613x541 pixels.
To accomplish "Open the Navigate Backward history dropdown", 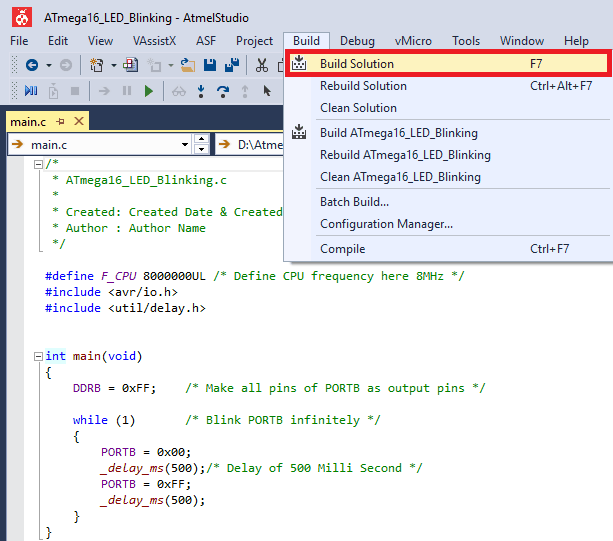I will [x=49, y=65].
